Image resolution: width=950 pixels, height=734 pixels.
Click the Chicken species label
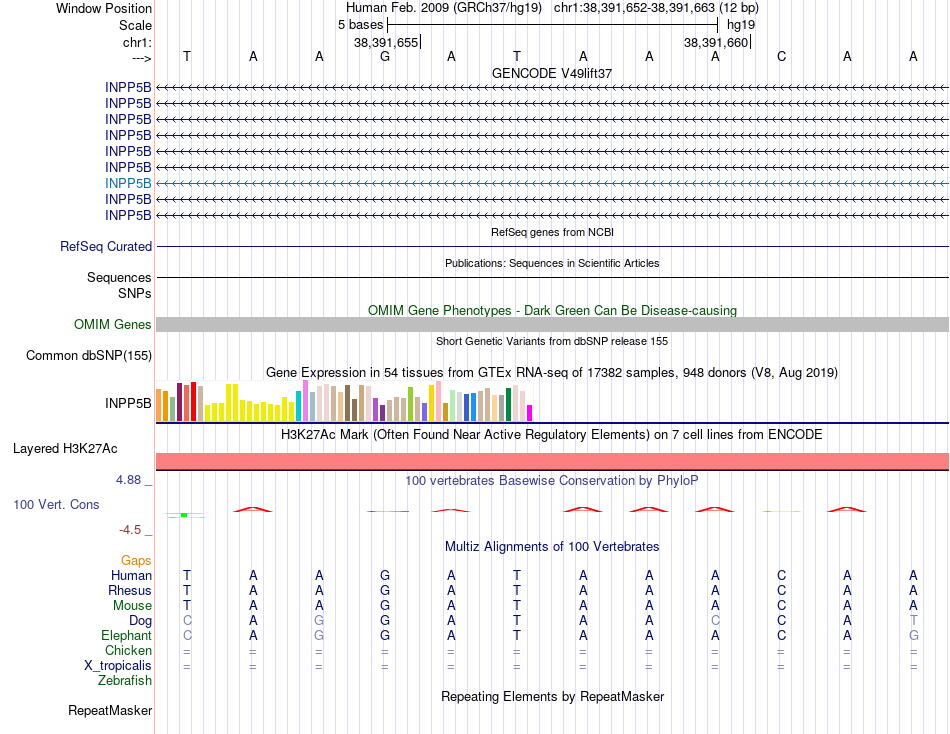[128, 650]
